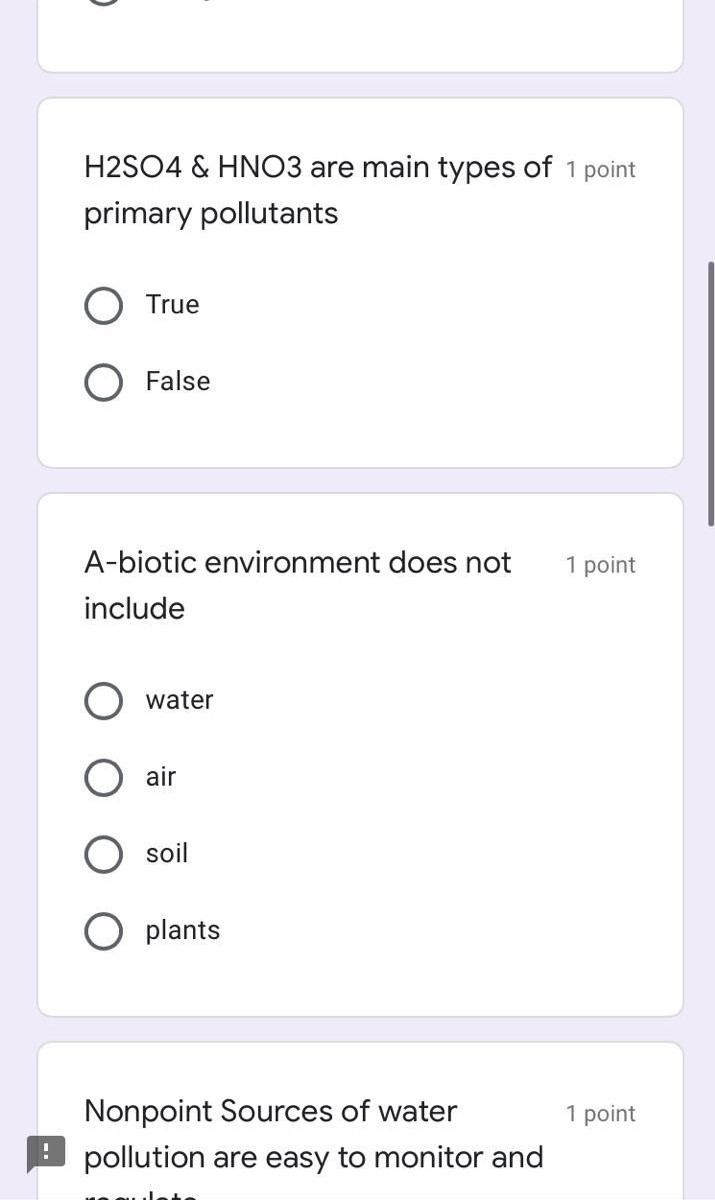
Task: Select the True radio button
Action: point(103,305)
